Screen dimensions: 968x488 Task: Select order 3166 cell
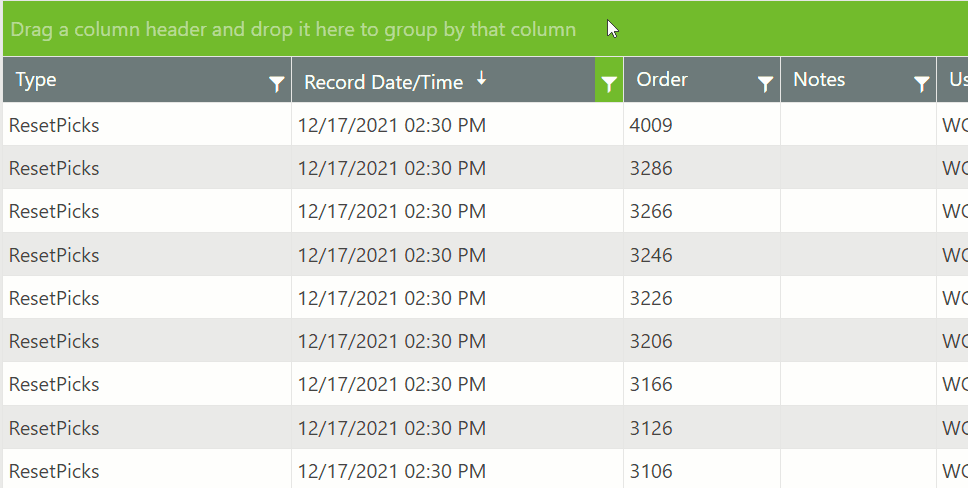(x=651, y=384)
